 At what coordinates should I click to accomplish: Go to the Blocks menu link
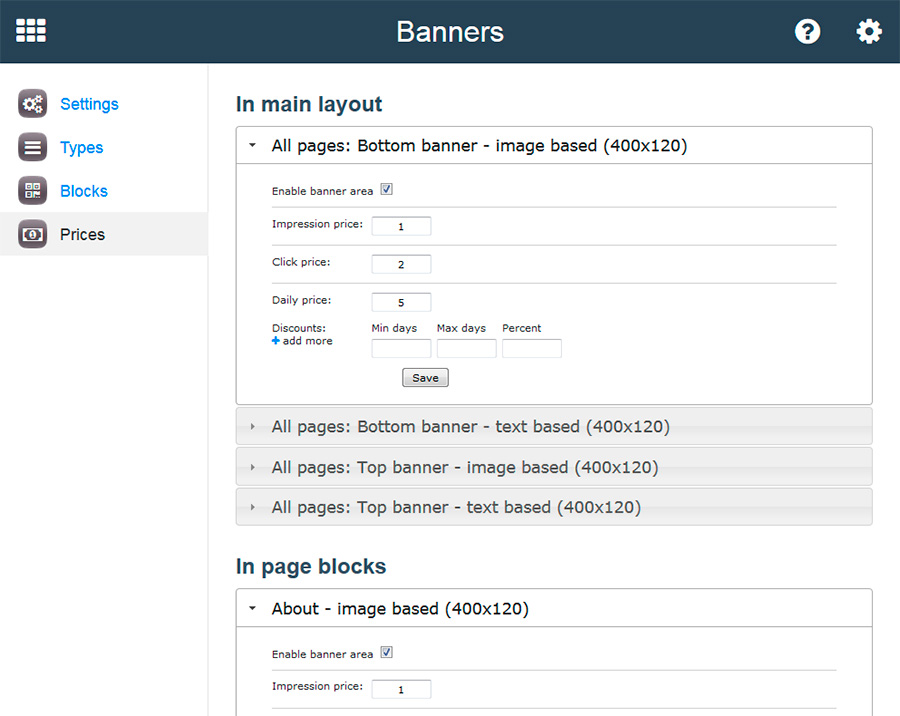(84, 191)
